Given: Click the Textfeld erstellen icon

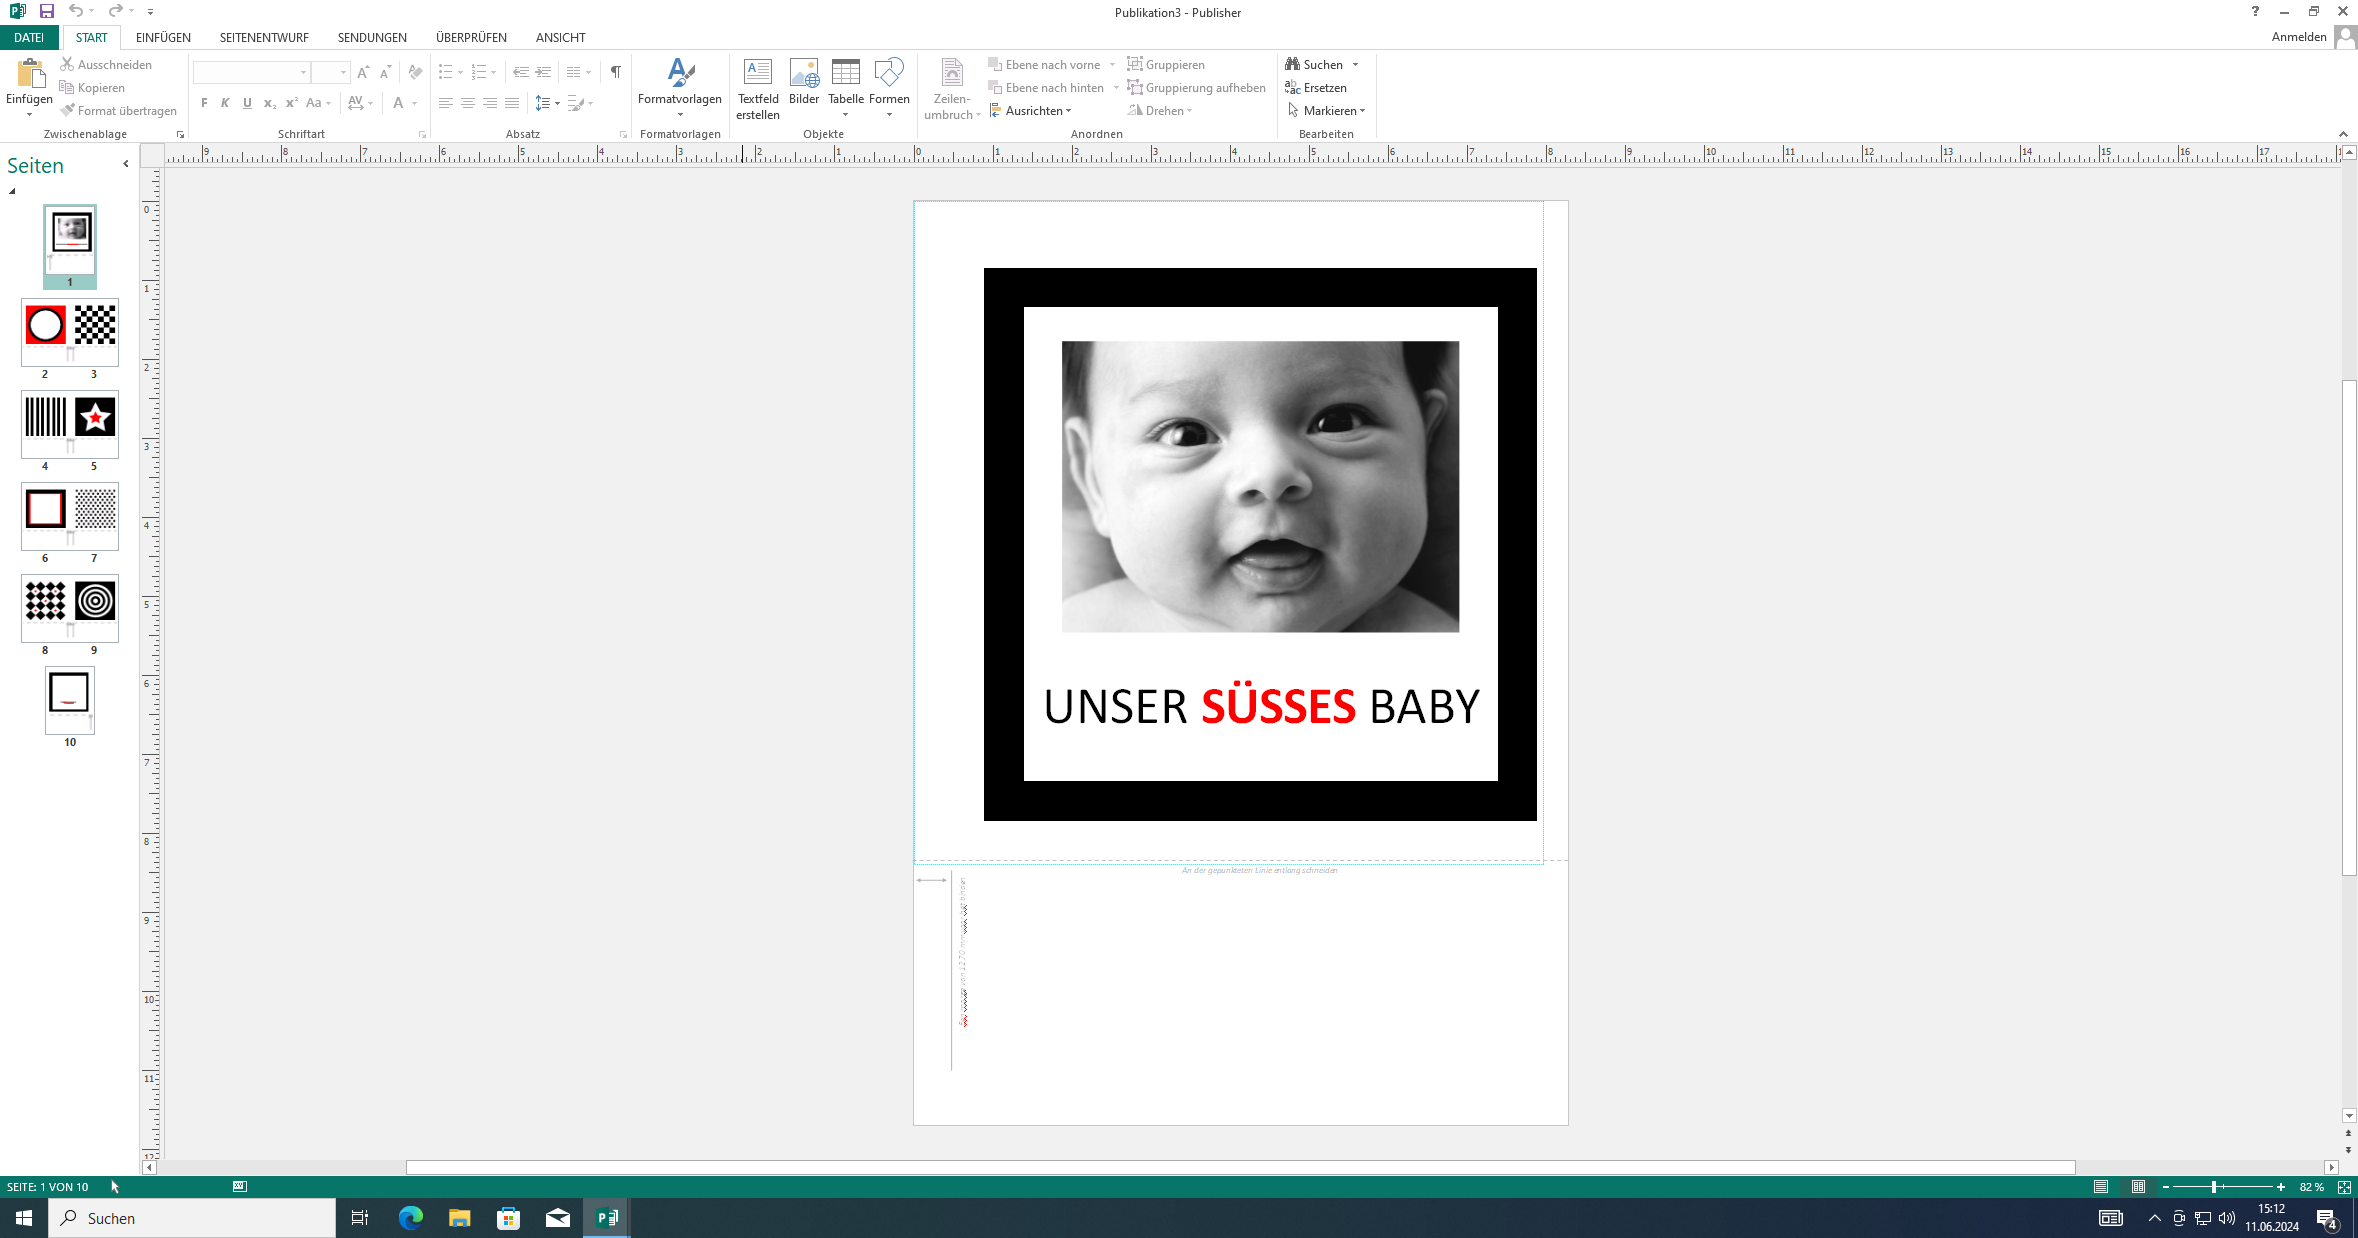Looking at the screenshot, I should coord(757,73).
